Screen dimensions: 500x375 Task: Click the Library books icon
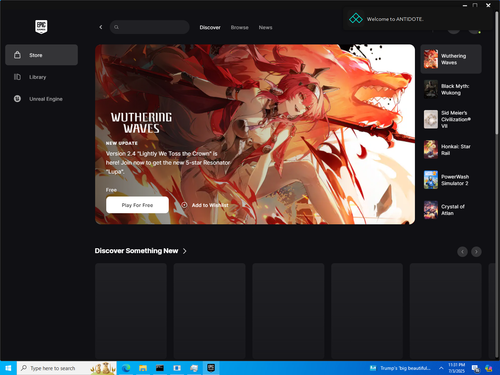[x=17, y=77]
